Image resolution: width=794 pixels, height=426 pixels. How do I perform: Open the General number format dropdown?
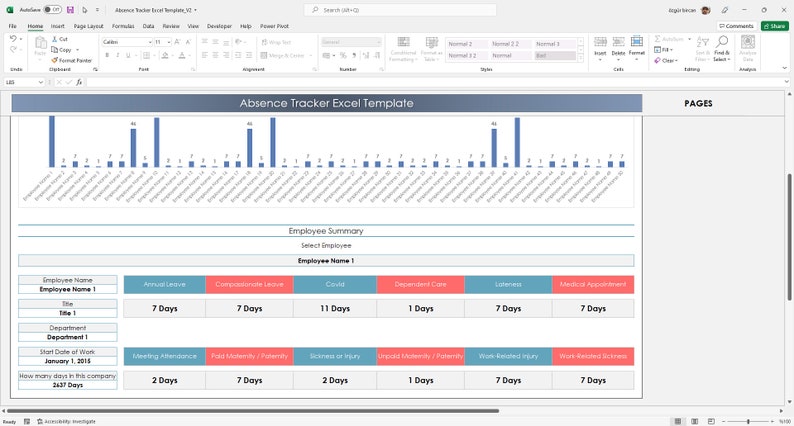378,42
